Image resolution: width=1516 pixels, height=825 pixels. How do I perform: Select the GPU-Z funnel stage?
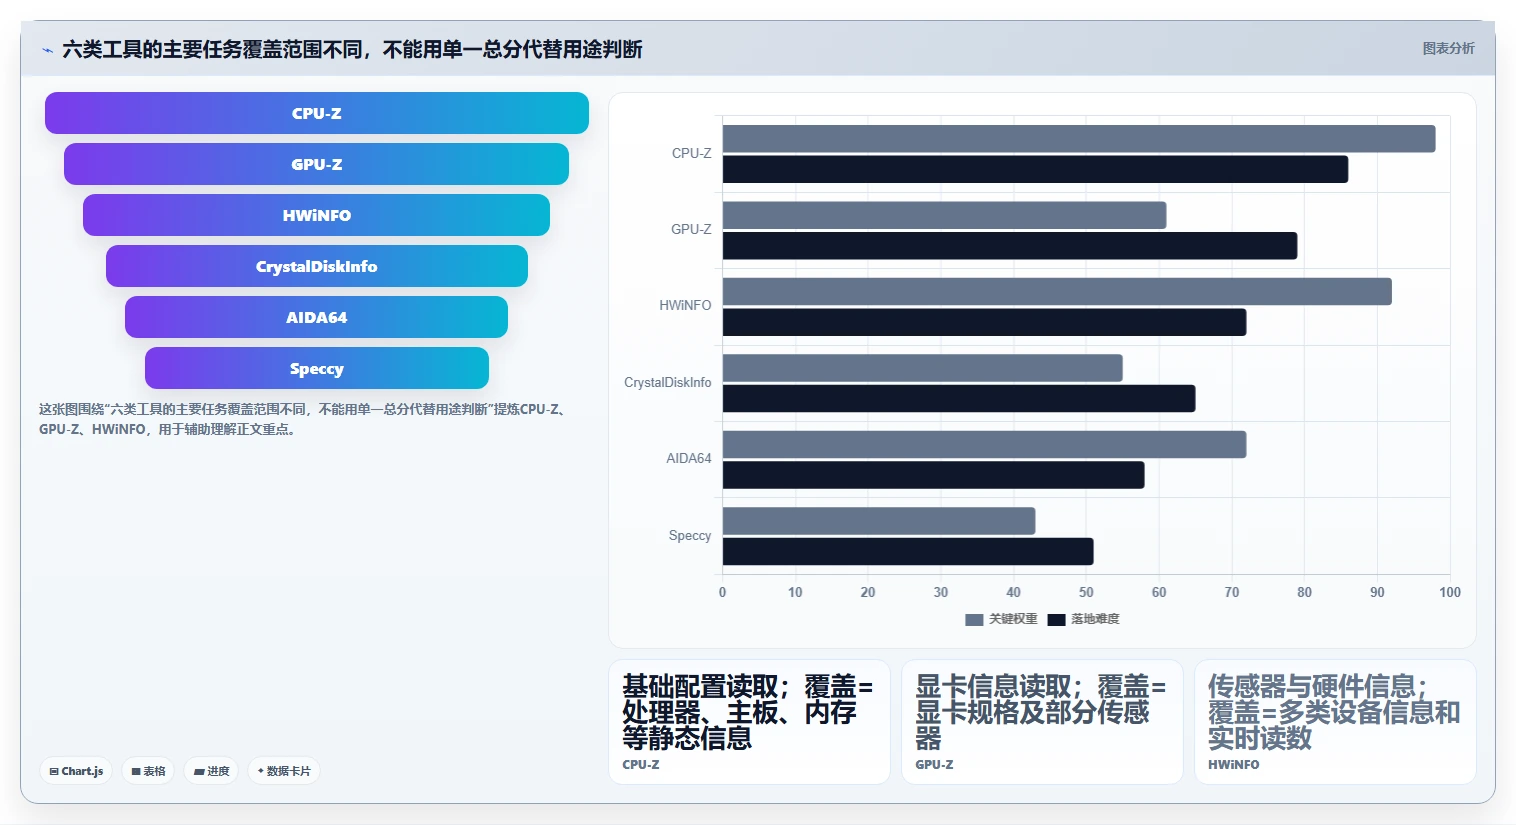pos(317,164)
